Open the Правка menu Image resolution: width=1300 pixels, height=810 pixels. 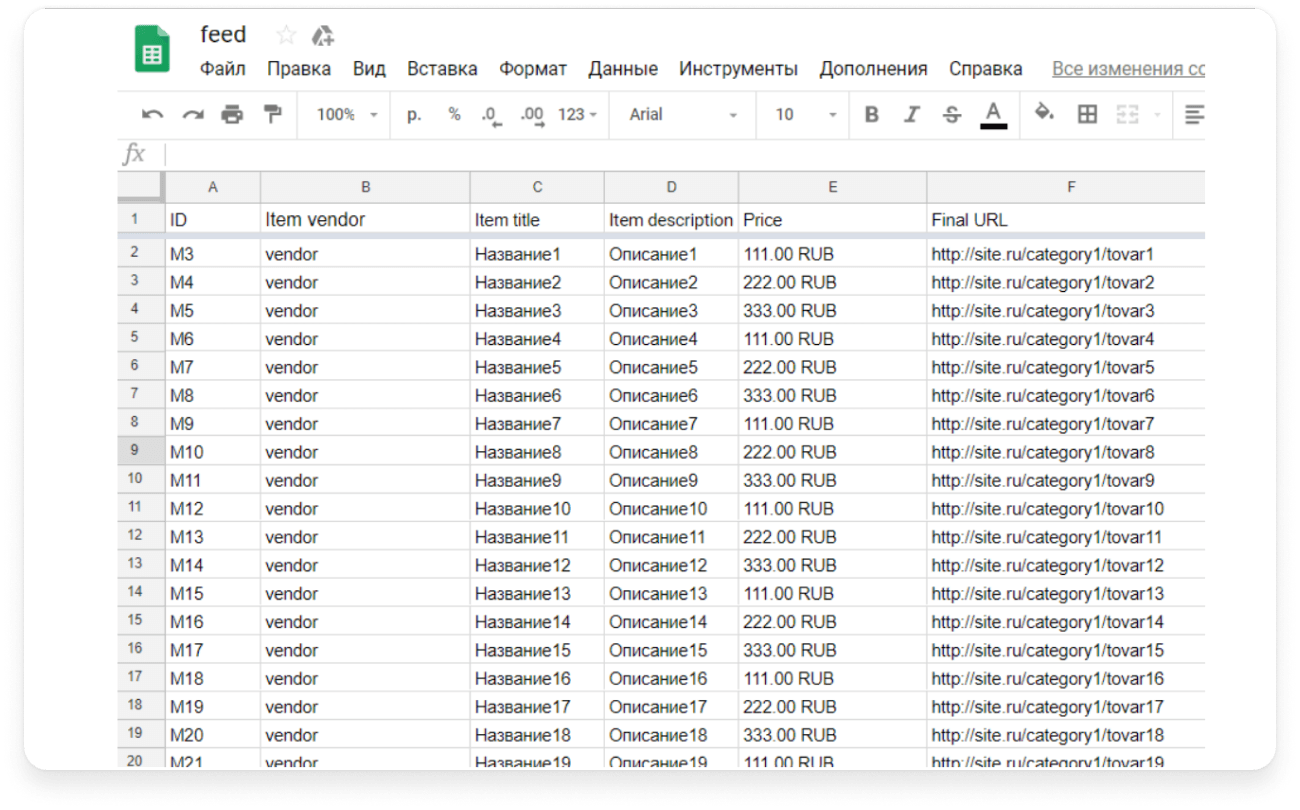pyautogui.click(x=299, y=69)
